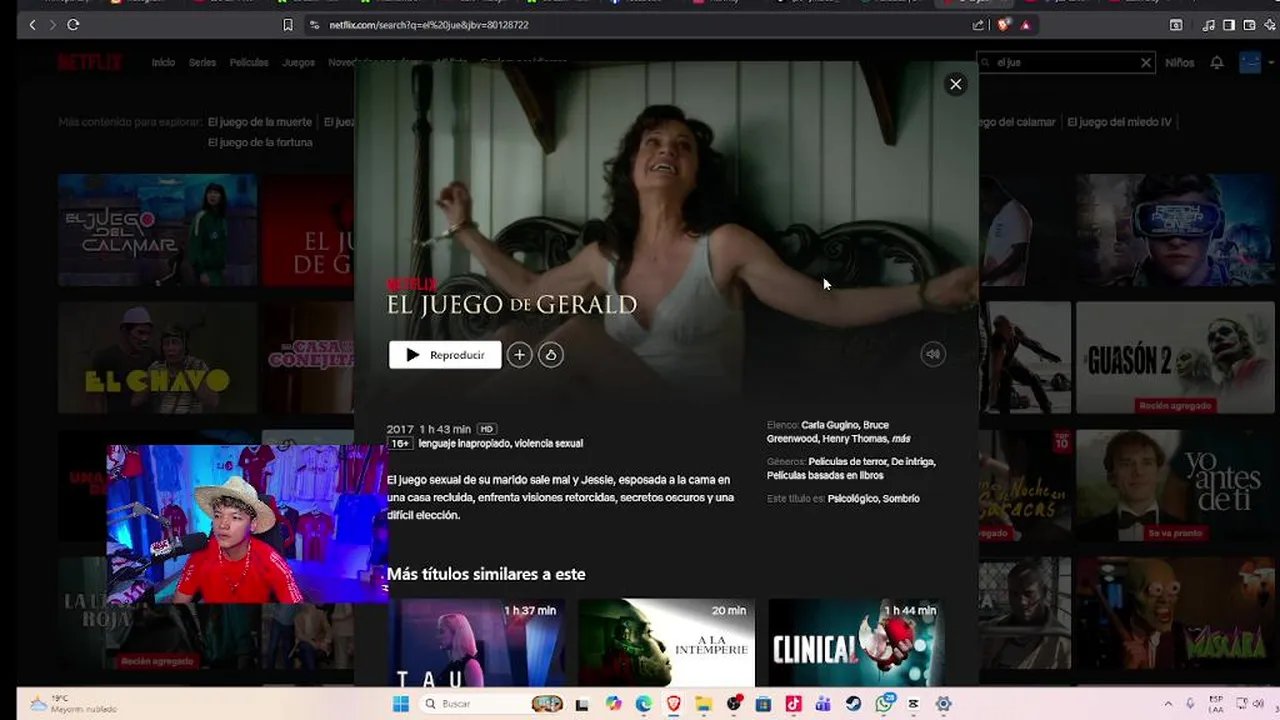Viewport: 1280px width, 720px height.
Task: Open the Carla Gugino cast link
Action: point(830,425)
